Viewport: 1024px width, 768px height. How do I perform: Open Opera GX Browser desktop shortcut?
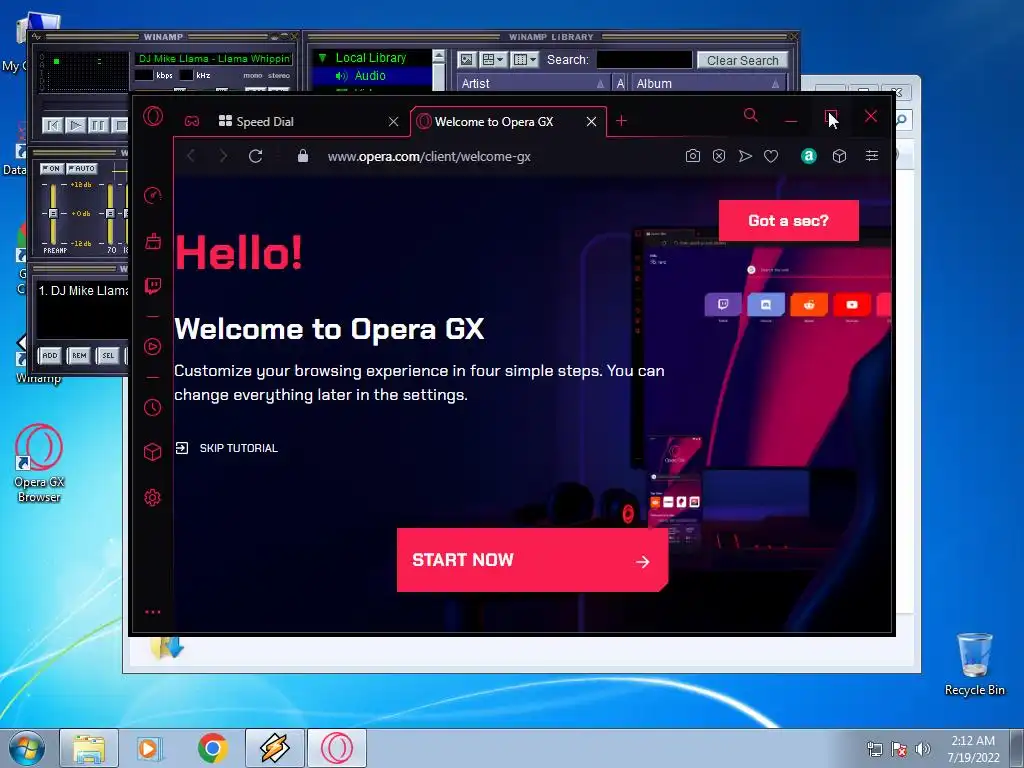coord(39,463)
